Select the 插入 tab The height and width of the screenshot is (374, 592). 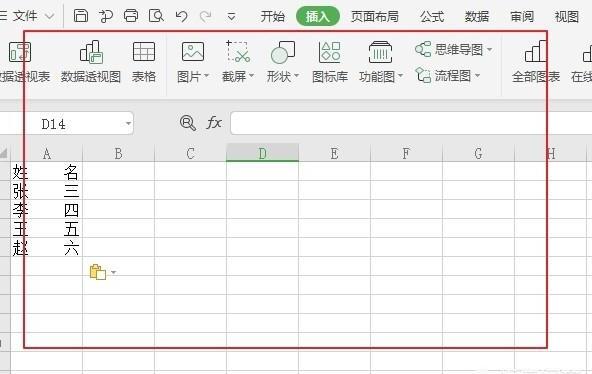click(318, 16)
